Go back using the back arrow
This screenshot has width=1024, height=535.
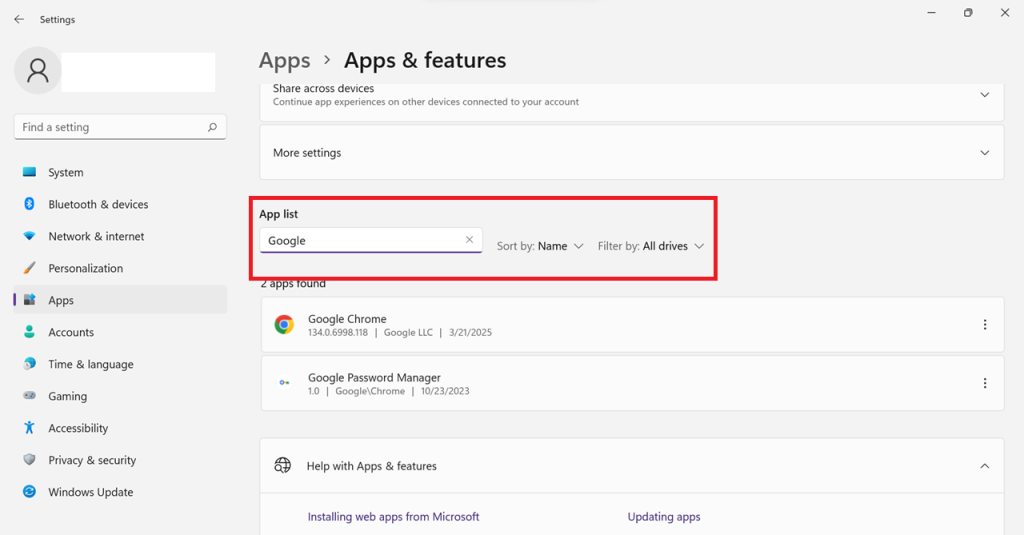tap(19, 20)
